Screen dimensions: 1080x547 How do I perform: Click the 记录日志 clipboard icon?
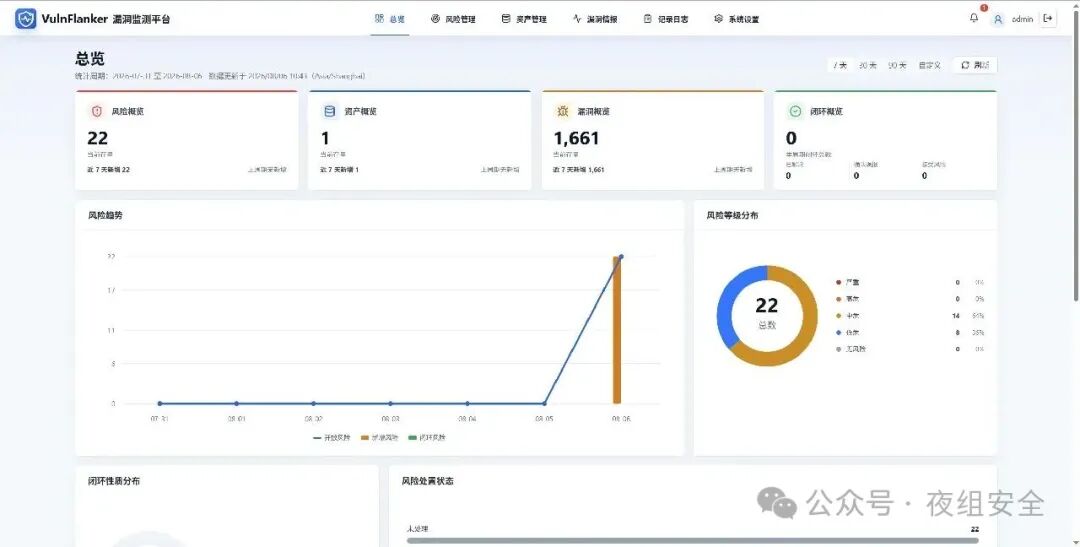coord(647,19)
